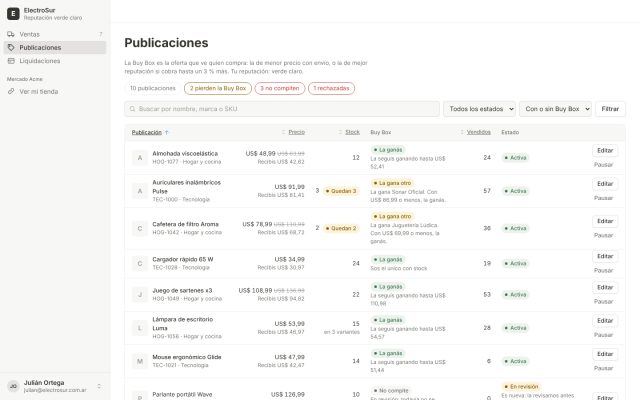Click Lámpara de escritorio Luma thumbnail

click(x=140, y=328)
